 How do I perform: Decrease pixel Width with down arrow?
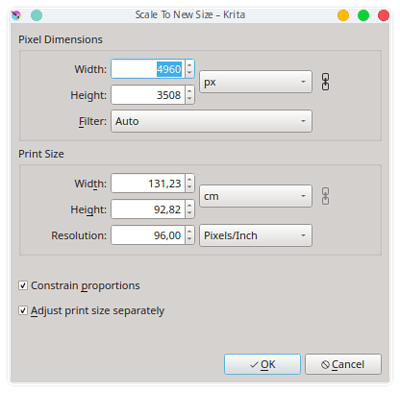[190, 73]
